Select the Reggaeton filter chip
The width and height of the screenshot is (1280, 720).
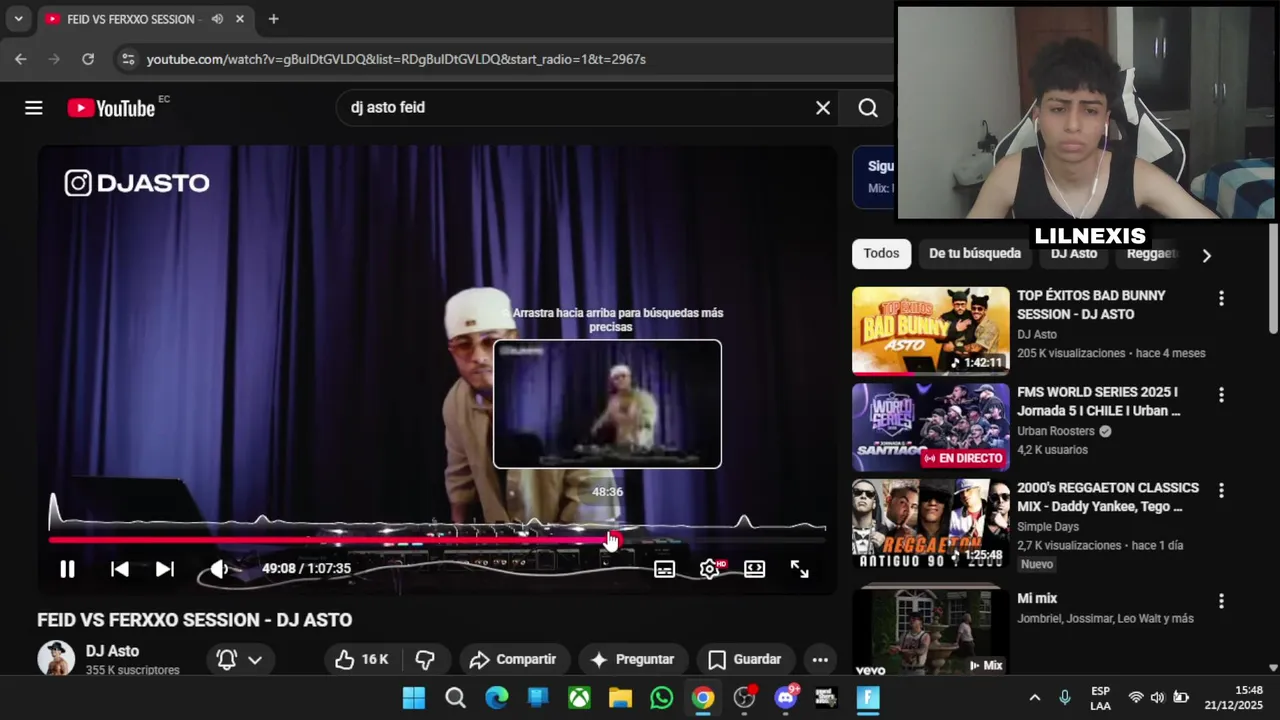[x=1152, y=254]
